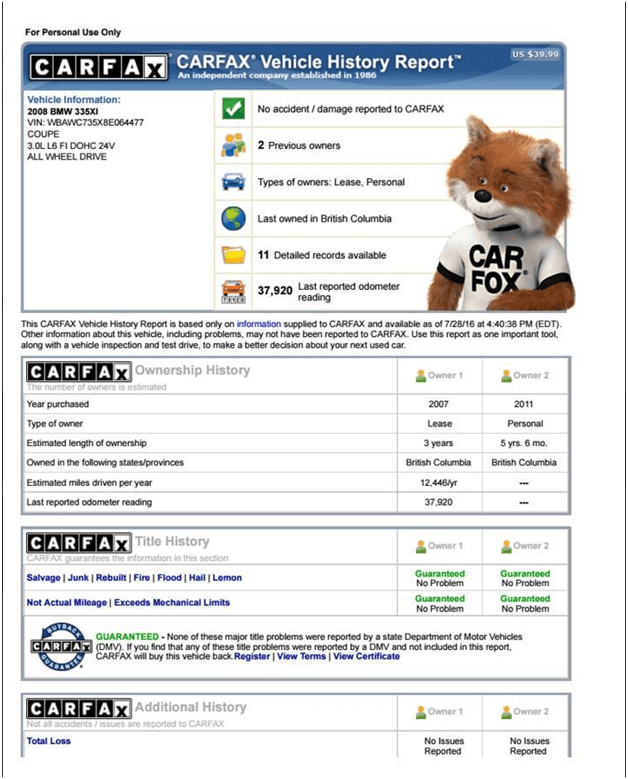The width and height of the screenshot is (628, 779).
Task: Open the Fire title link
Action: coord(142,578)
